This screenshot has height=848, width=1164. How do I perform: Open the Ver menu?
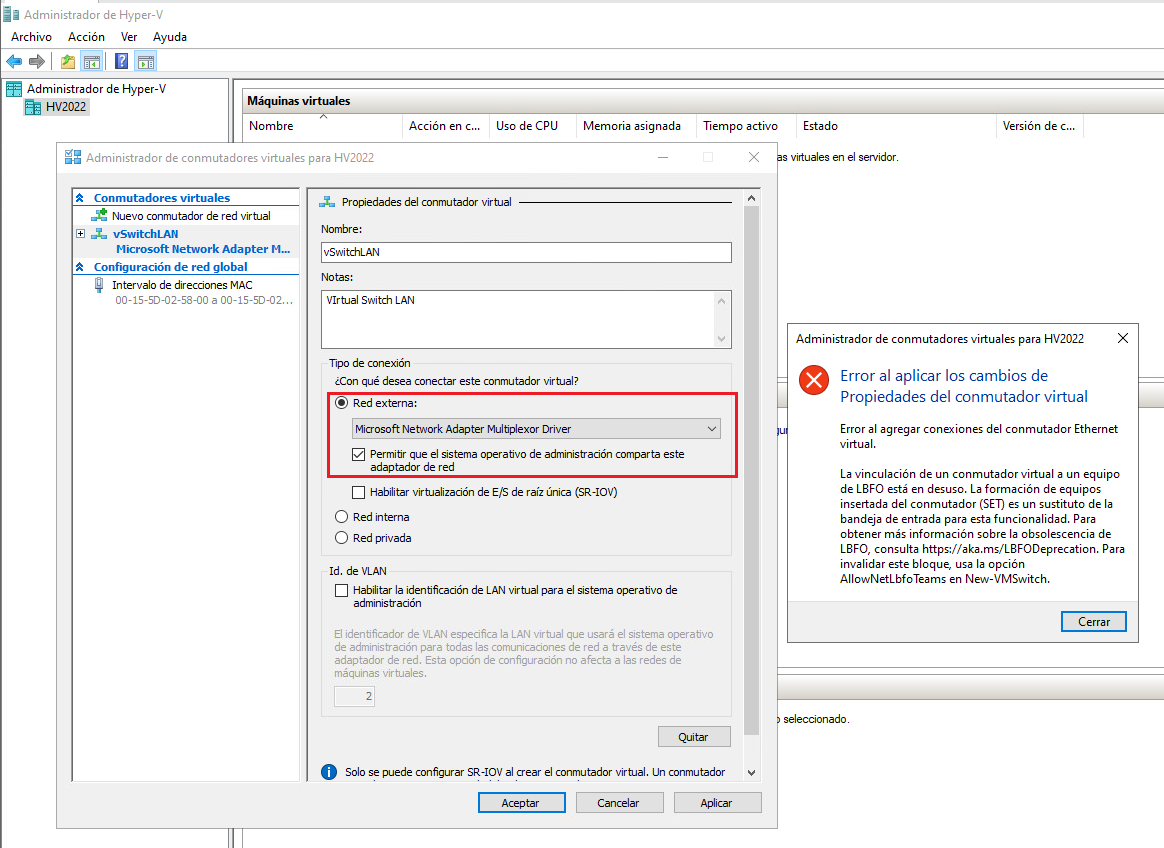128,36
